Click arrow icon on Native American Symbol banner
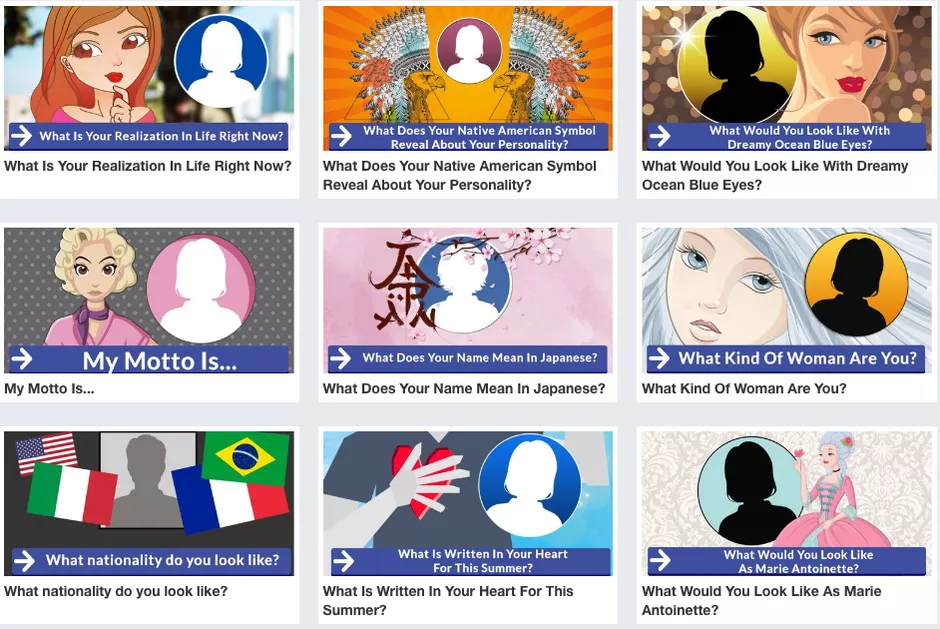Viewport: 940px width, 629px height. [341, 136]
